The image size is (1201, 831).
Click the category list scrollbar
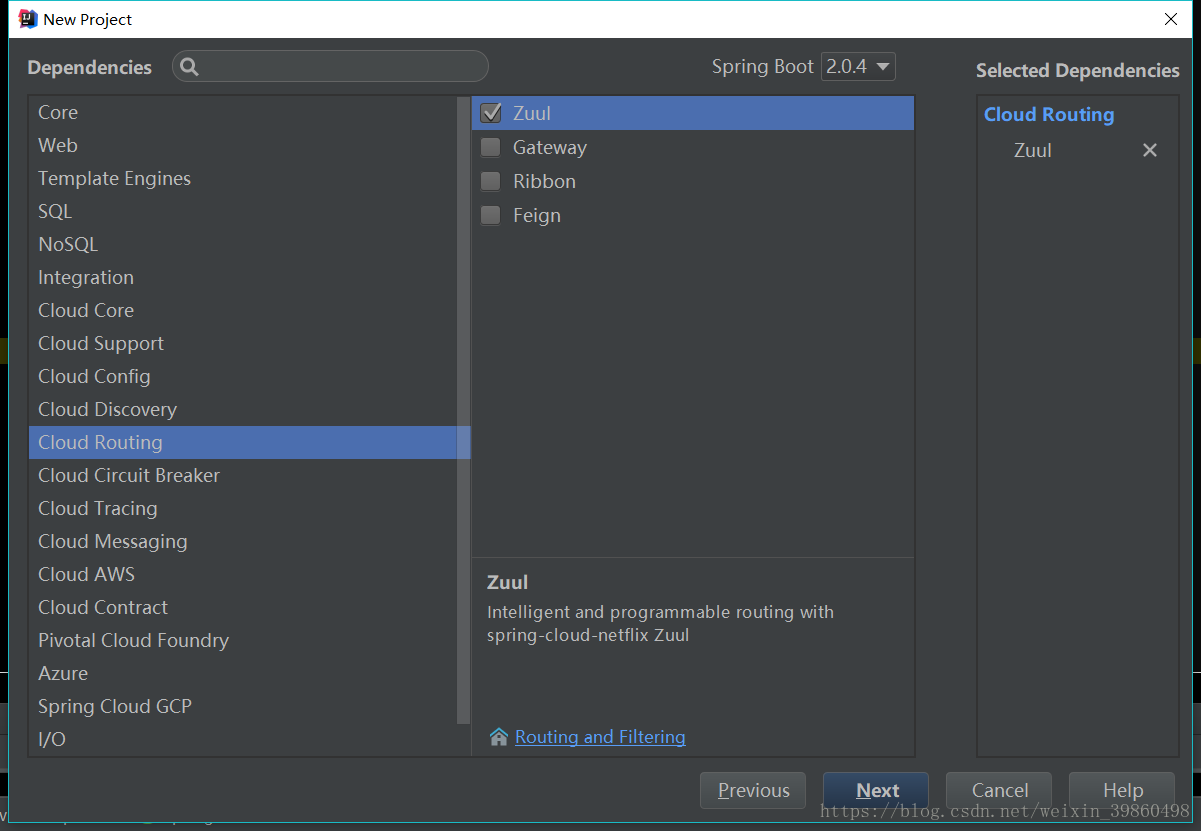(463, 410)
